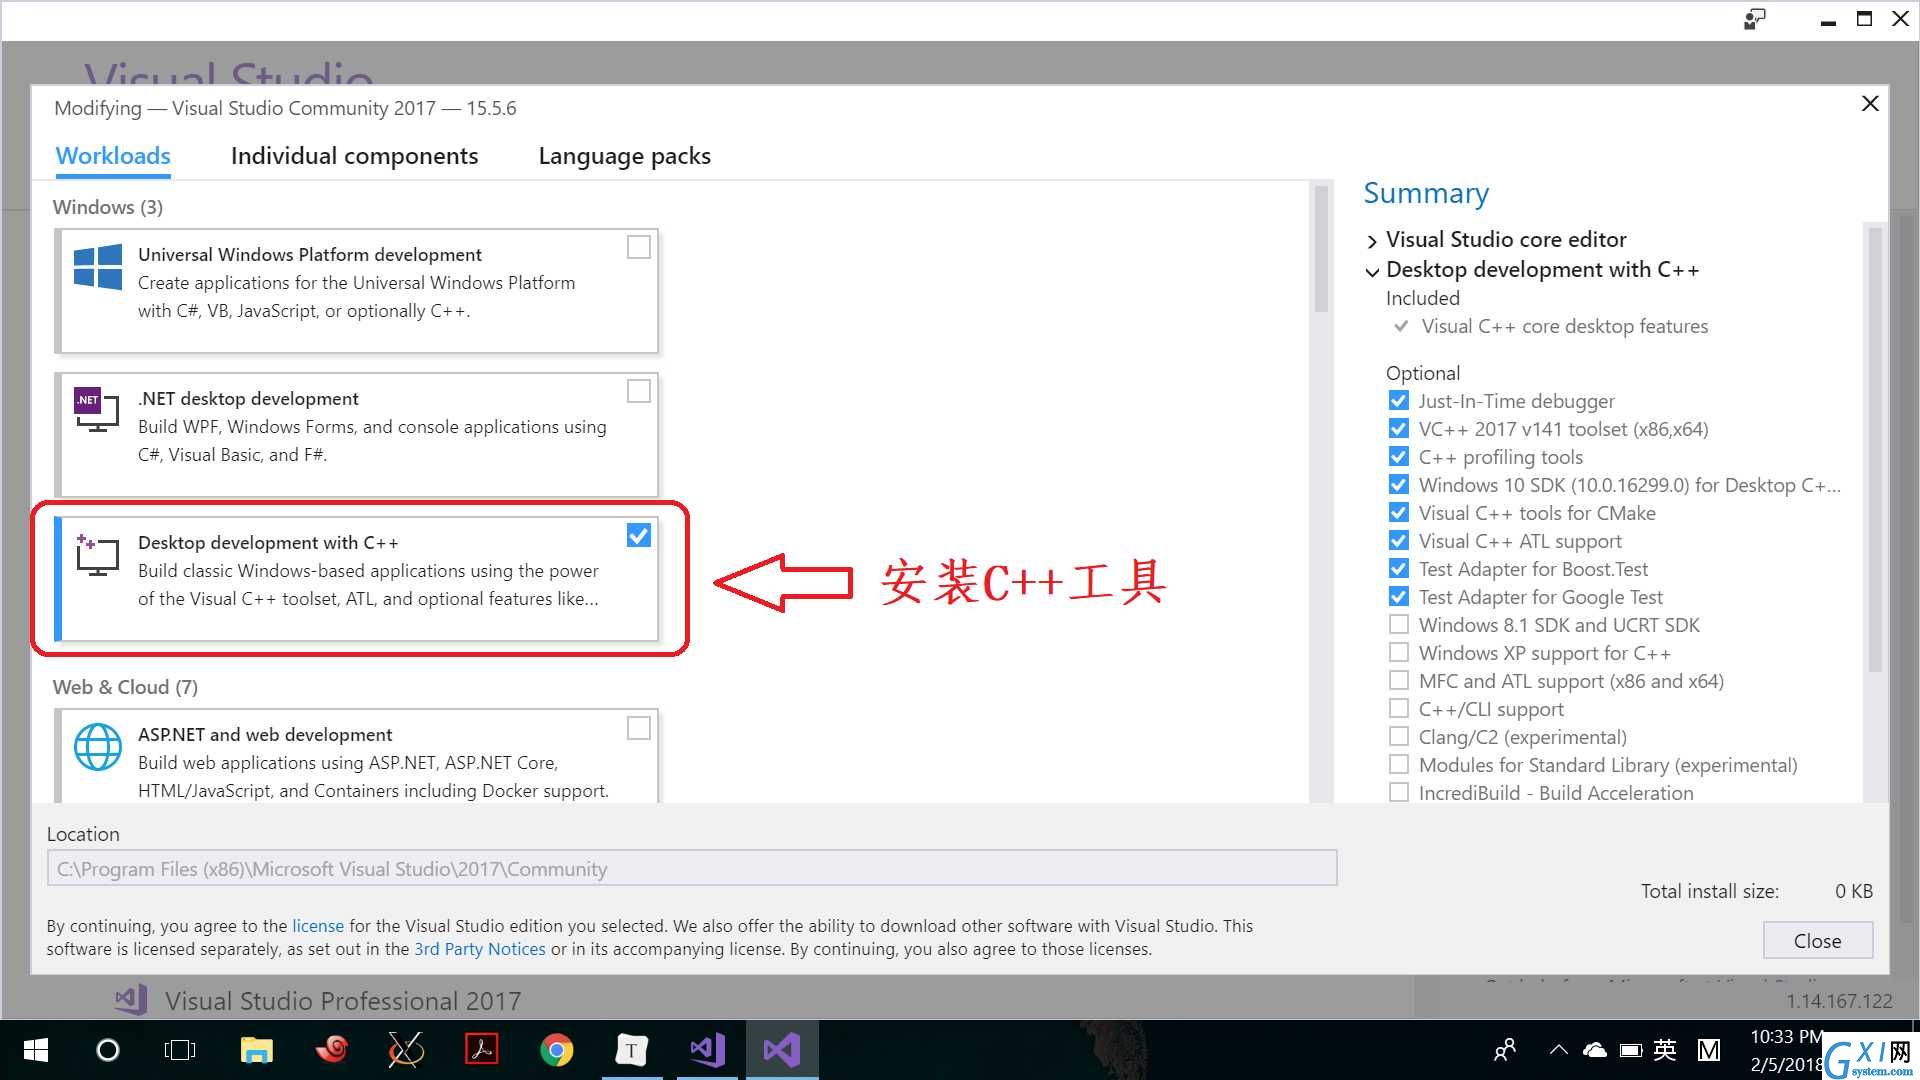Open the Windows Start menu
The height and width of the screenshot is (1080, 1920).
pos(35,1050)
